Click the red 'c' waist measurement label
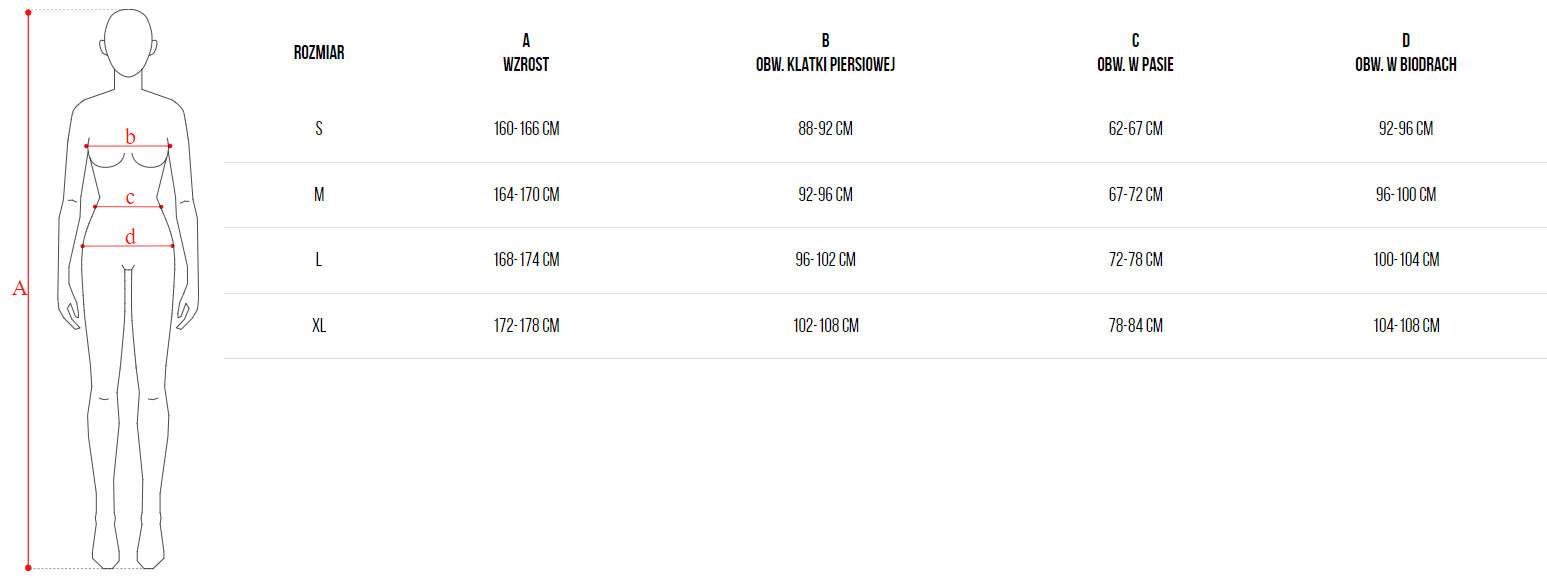The height and width of the screenshot is (578, 1547). pos(130,198)
